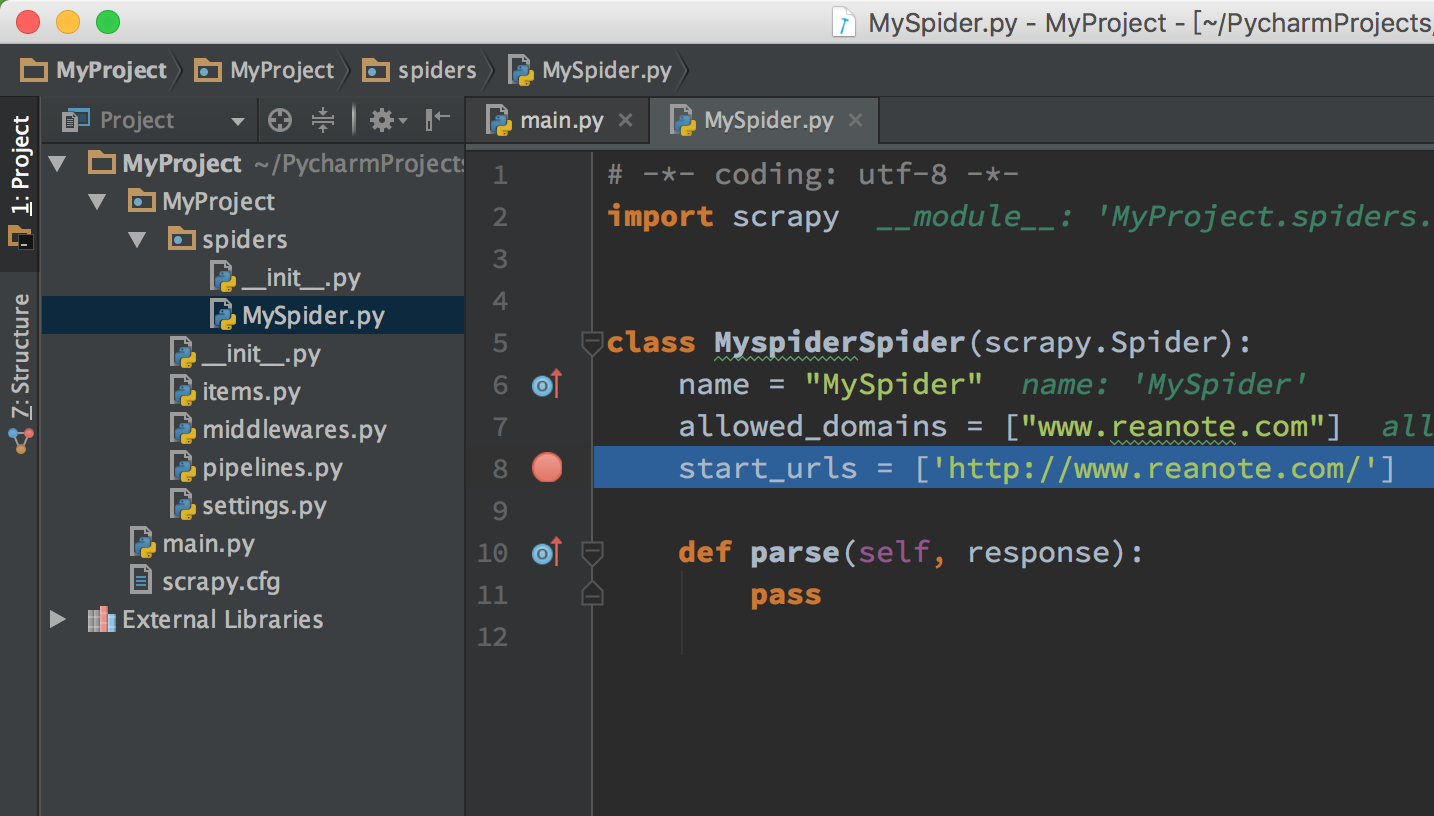1434x816 pixels.
Task: Close the main.py editor tab
Action: (x=625, y=121)
